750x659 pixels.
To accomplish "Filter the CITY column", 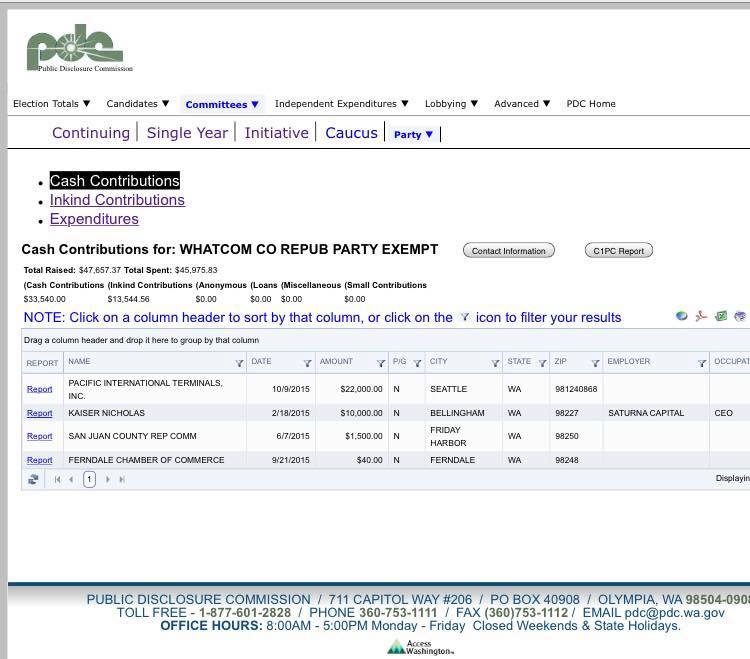I will pos(495,363).
